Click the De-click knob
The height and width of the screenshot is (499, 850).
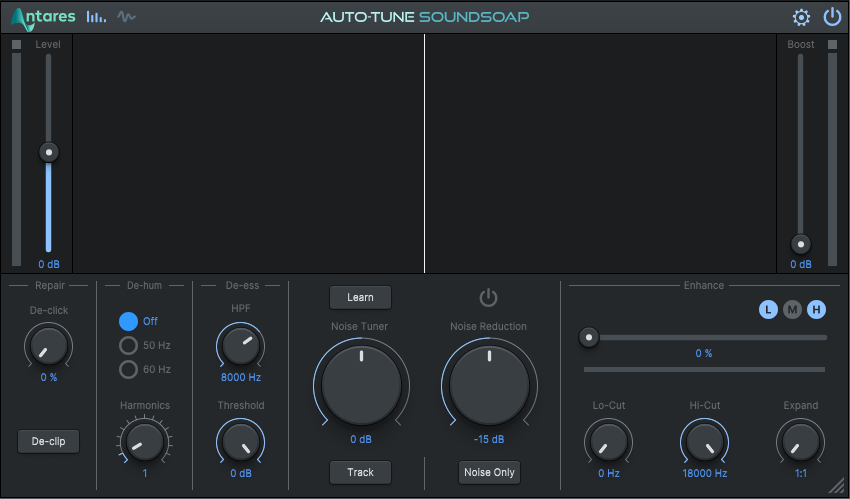click(49, 347)
